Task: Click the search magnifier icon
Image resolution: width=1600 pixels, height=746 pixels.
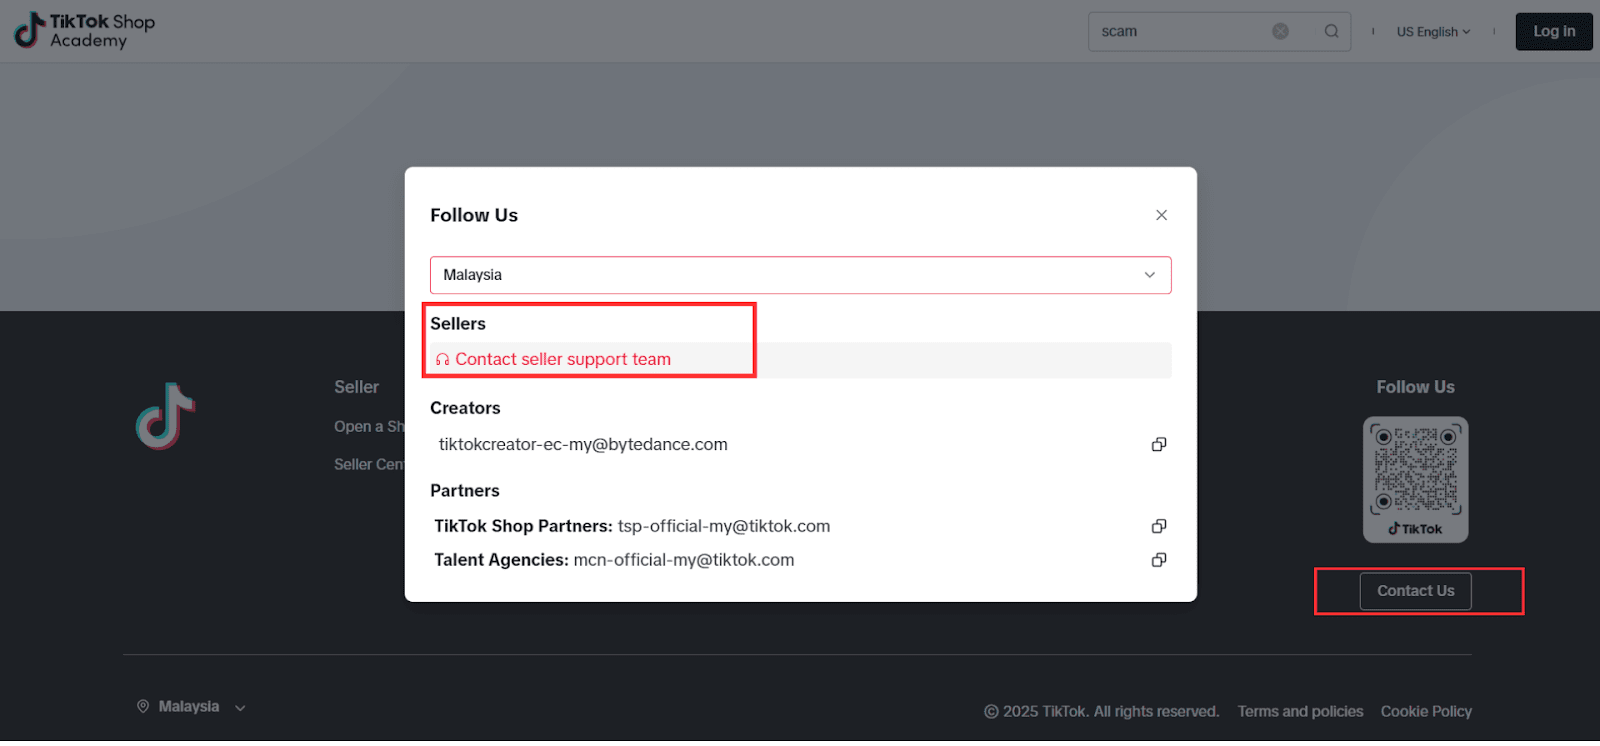Action: pyautogui.click(x=1331, y=31)
